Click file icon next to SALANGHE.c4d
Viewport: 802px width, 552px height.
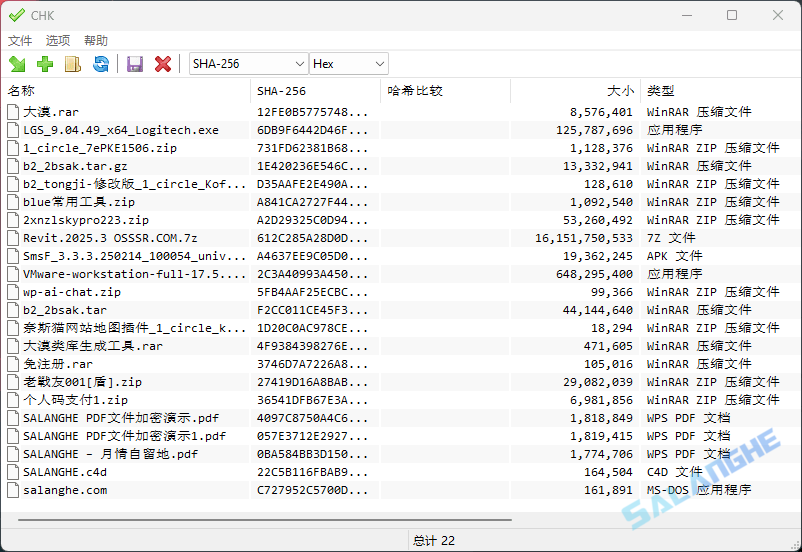(x=13, y=472)
